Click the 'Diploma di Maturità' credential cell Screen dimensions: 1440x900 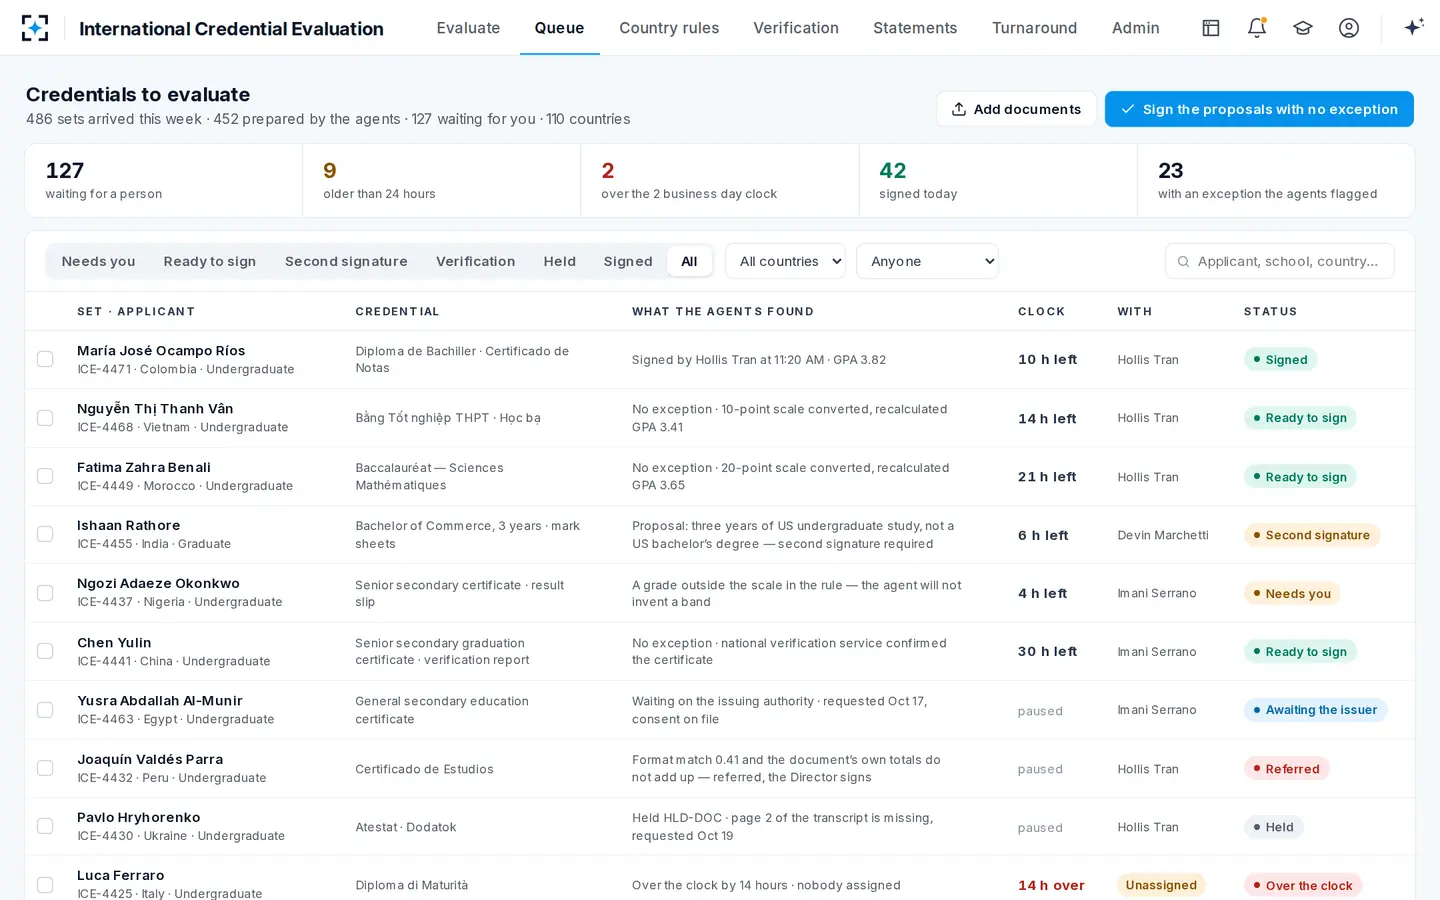click(412, 885)
